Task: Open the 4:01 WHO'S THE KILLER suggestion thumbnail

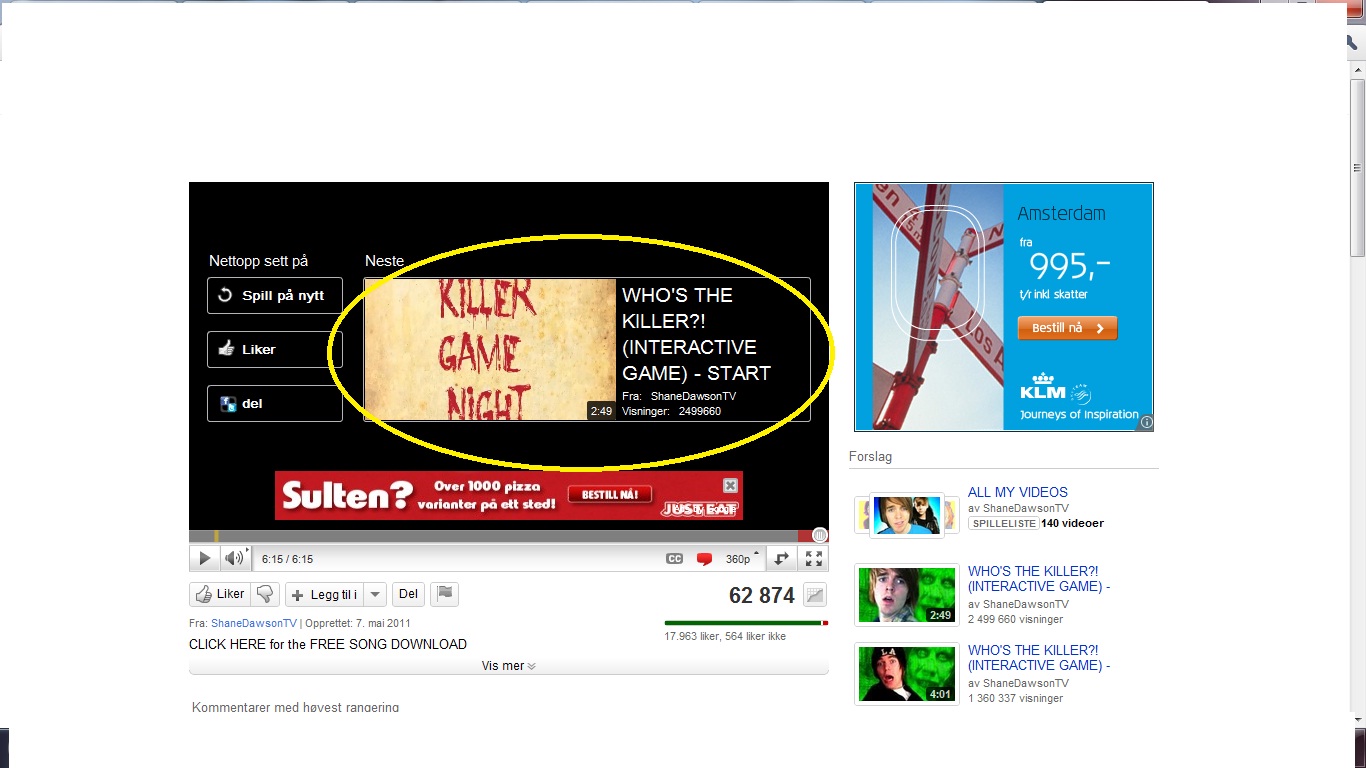Action: [907, 673]
